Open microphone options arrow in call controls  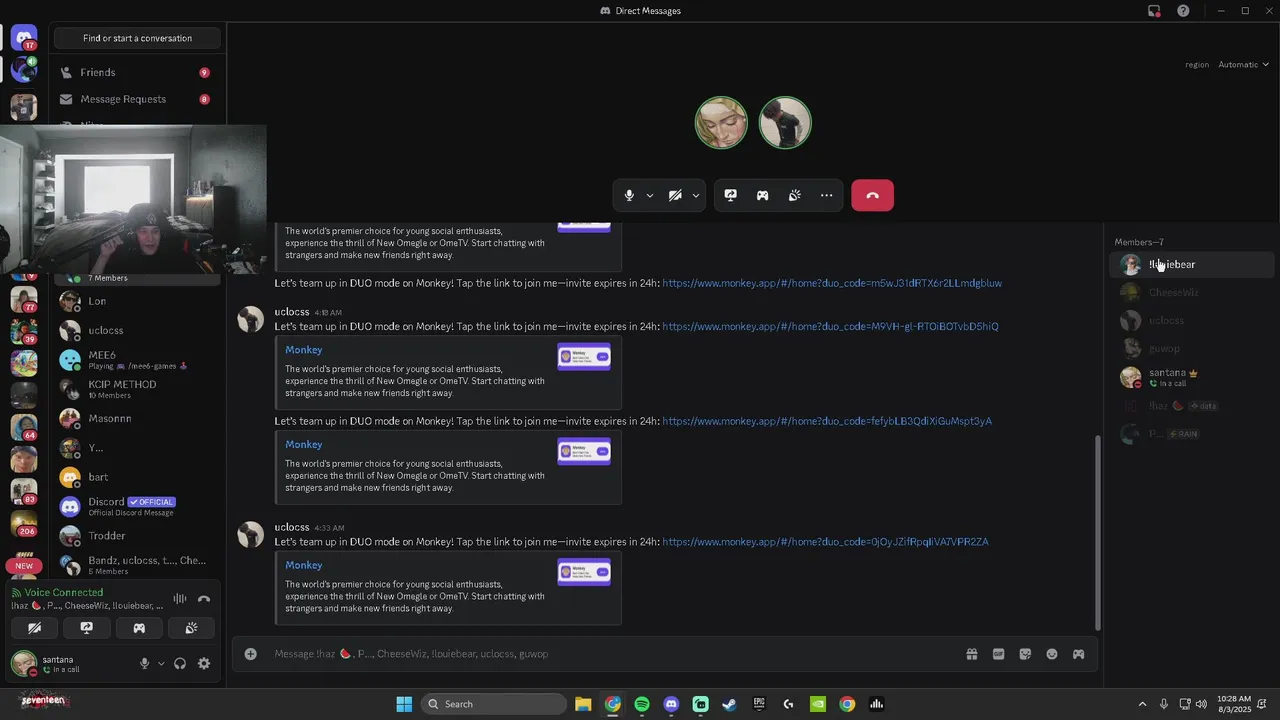649,195
